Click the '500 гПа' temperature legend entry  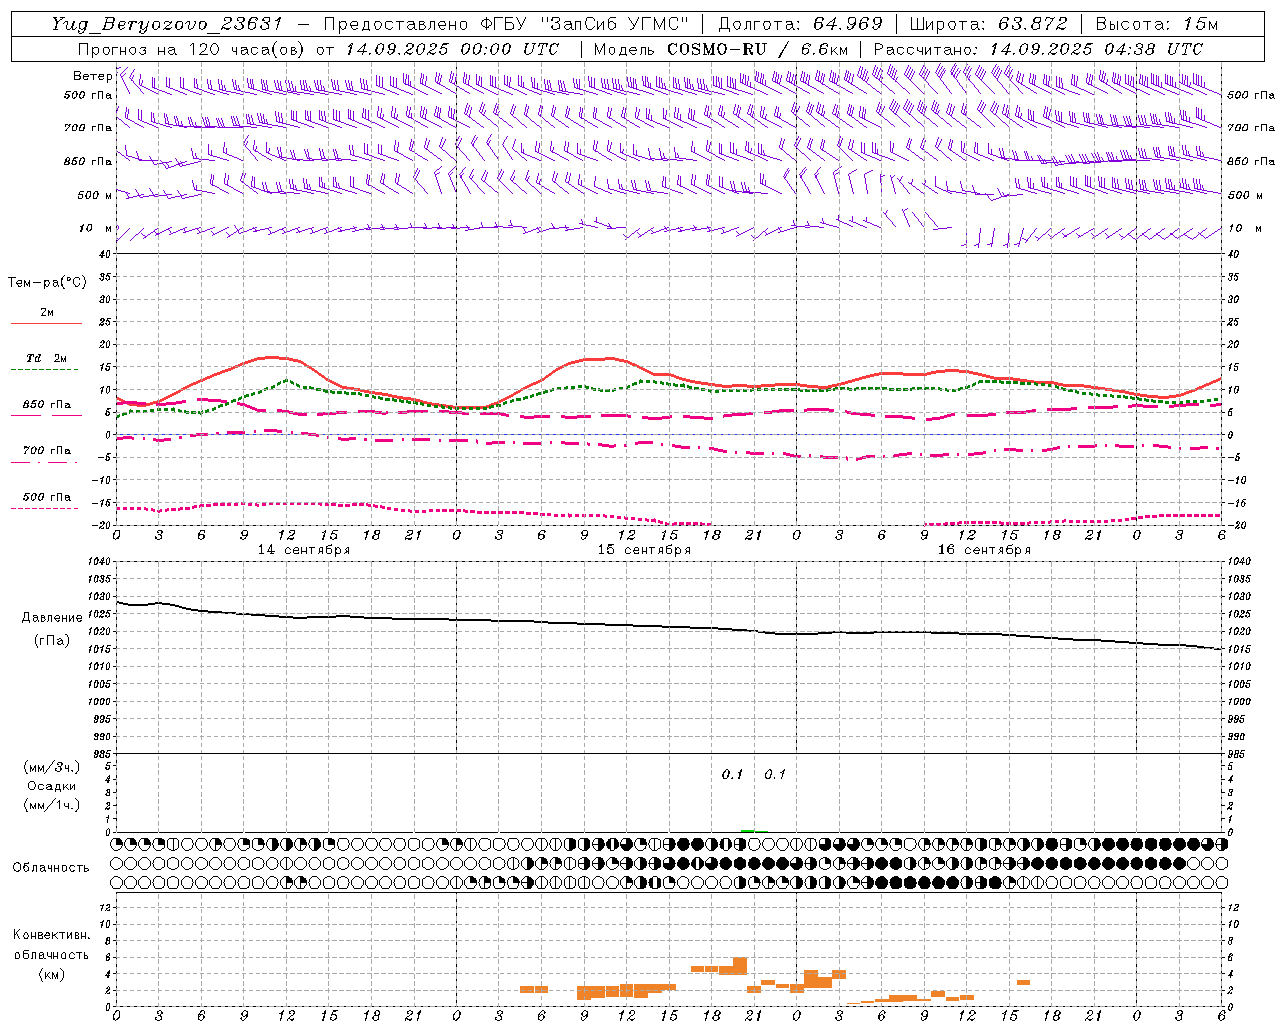click(47, 497)
